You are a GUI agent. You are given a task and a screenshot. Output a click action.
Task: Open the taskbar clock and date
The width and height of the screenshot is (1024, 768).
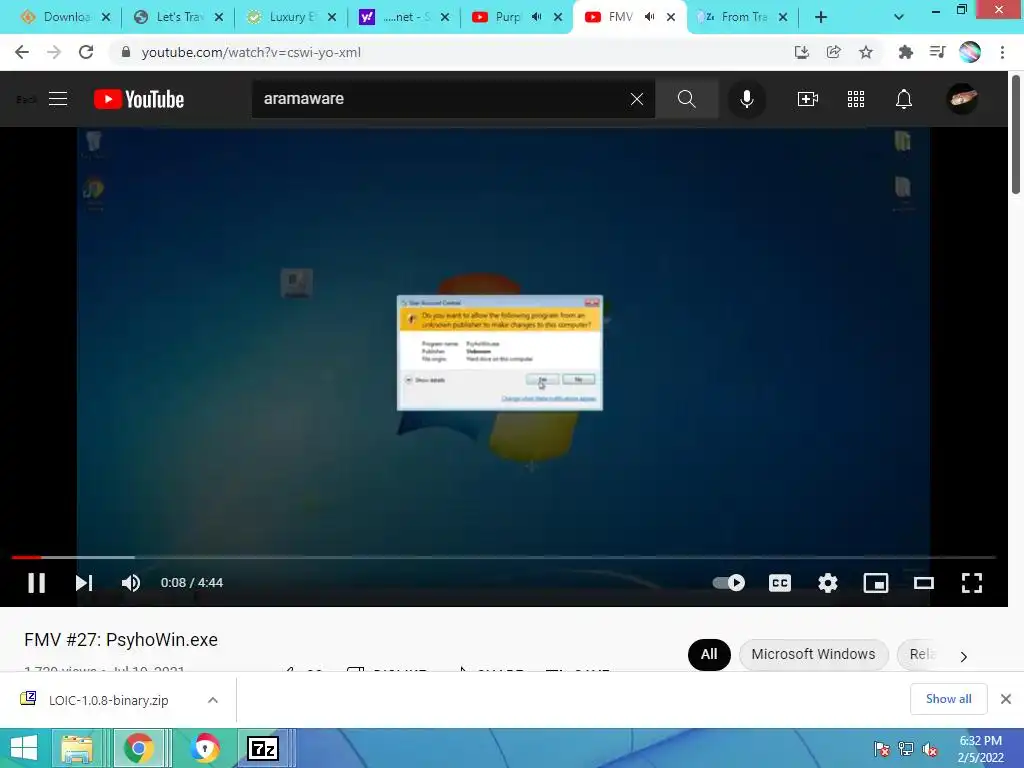click(980, 749)
